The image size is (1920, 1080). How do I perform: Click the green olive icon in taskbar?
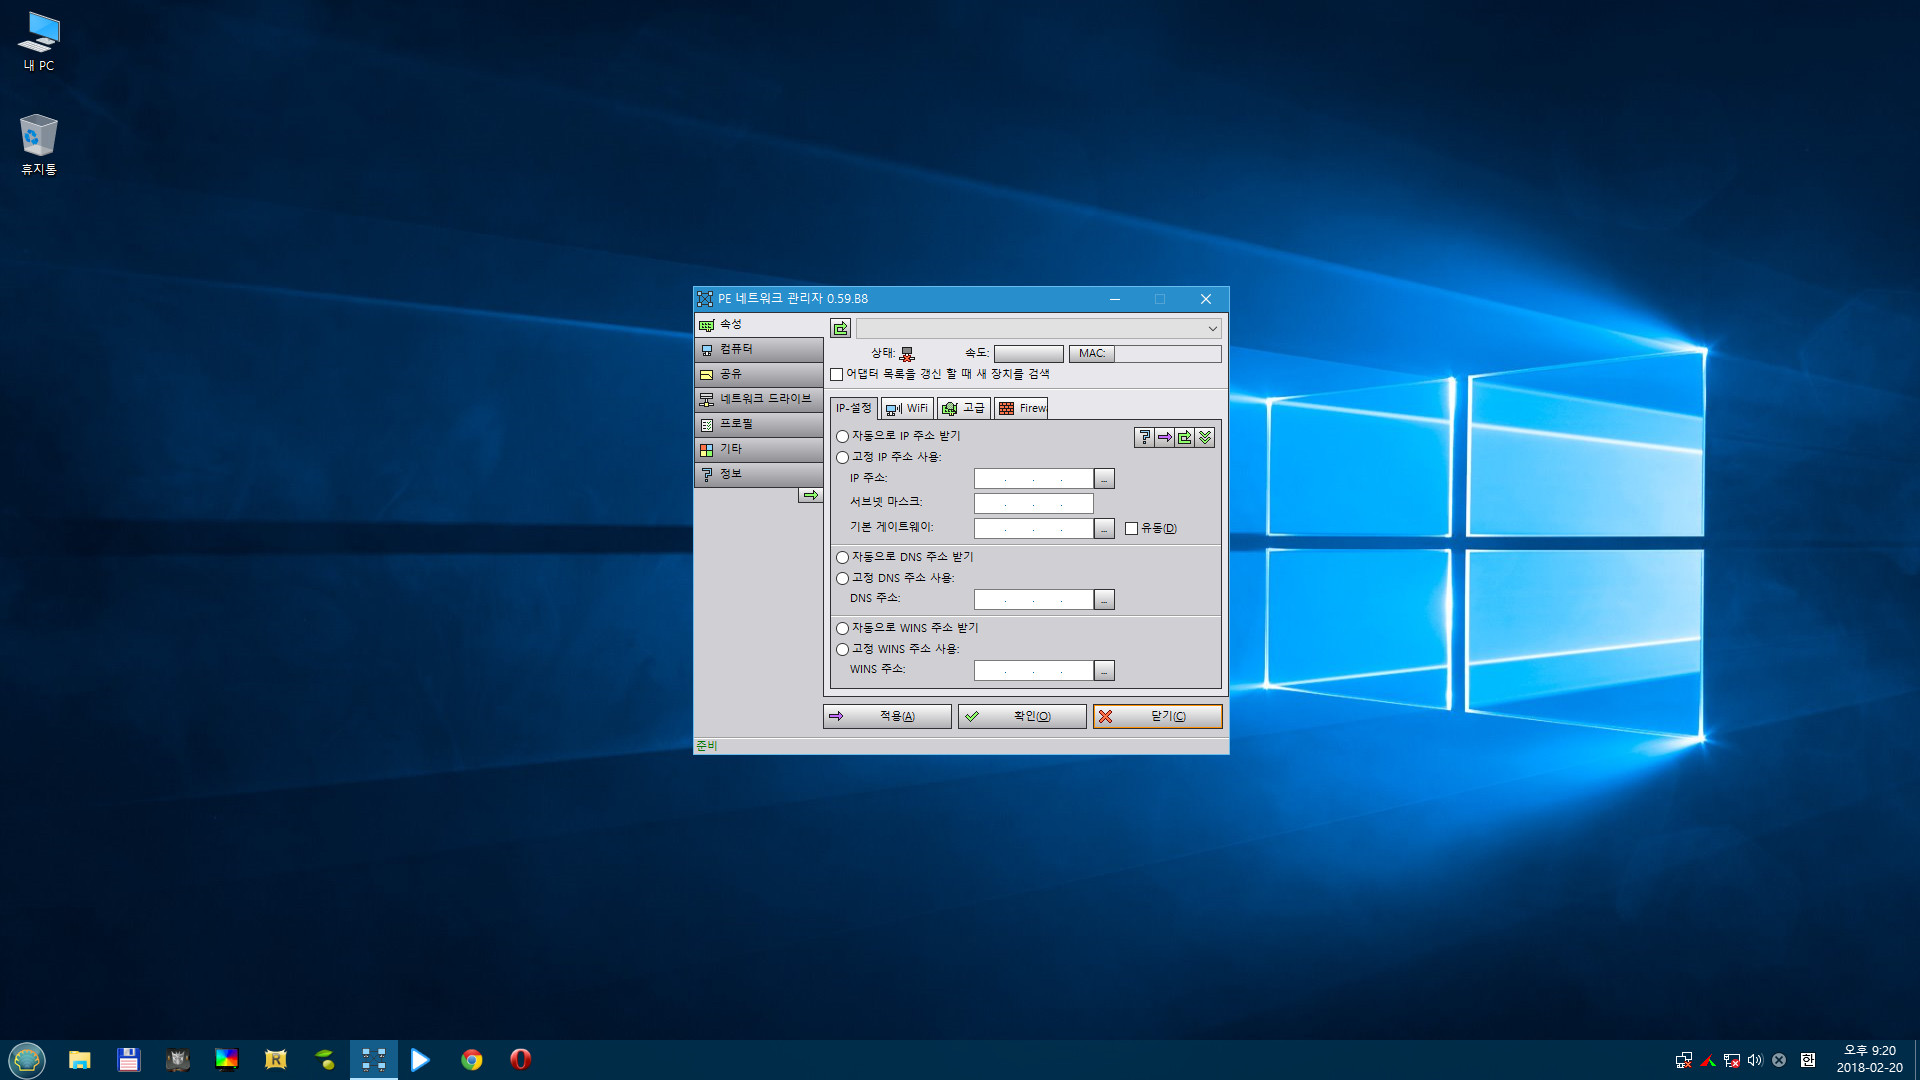(x=325, y=1060)
